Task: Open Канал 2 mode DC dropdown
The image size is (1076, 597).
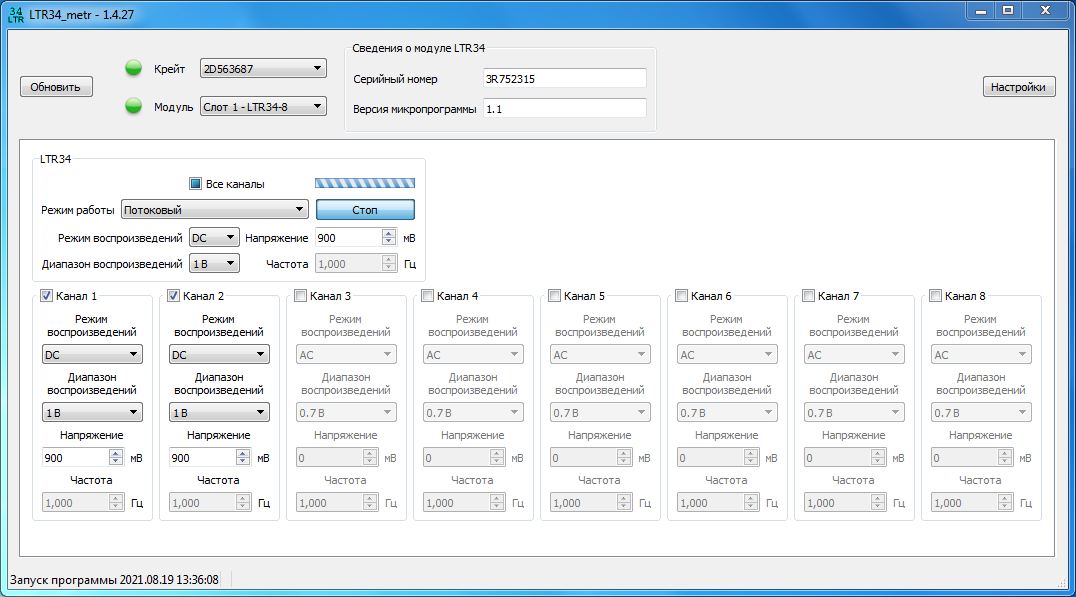Action: coord(219,354)
